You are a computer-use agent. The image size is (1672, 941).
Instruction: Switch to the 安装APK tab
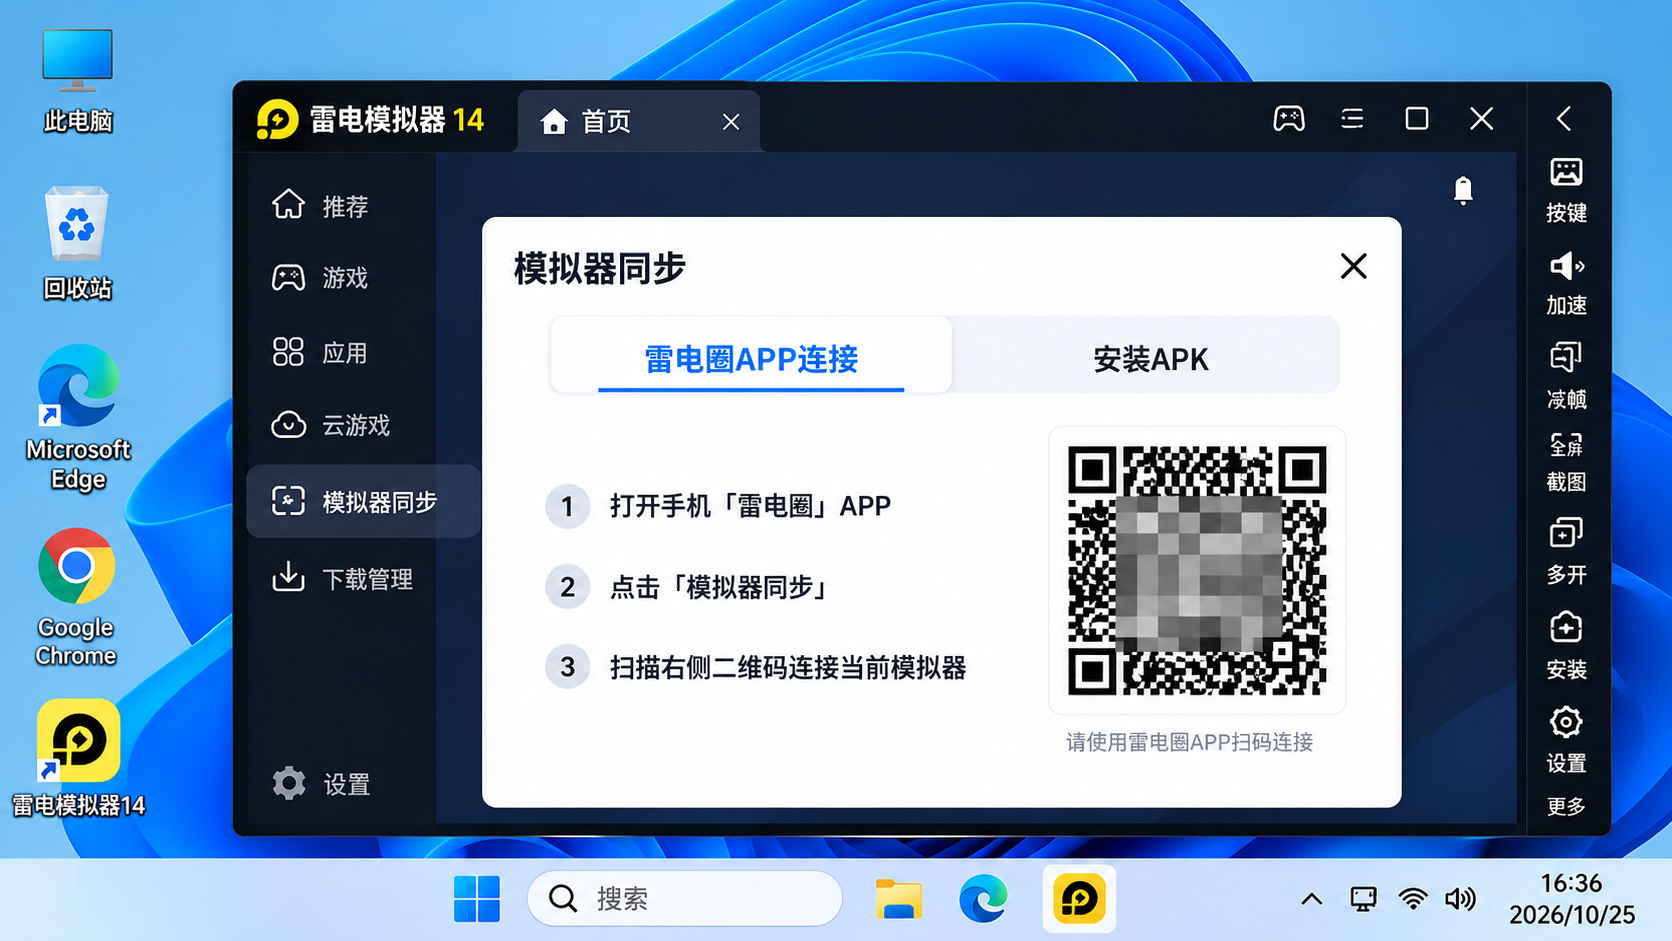tap(1150, 358)
